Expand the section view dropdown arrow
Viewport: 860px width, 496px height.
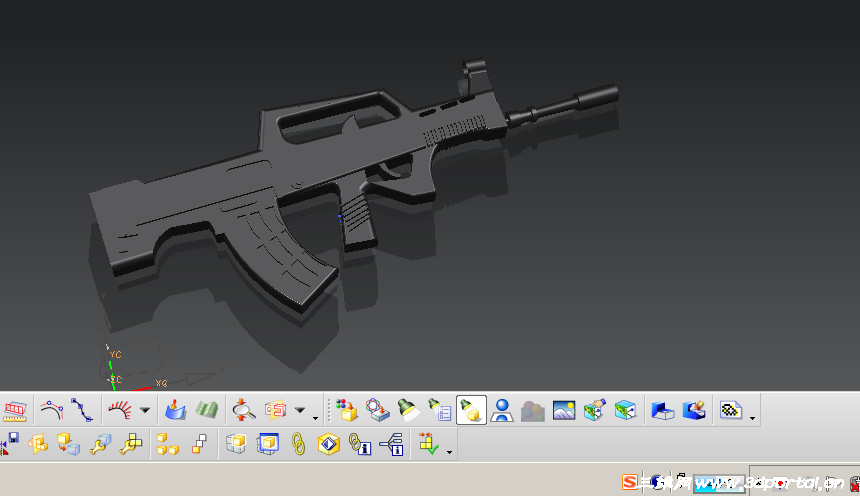[299, 410]
